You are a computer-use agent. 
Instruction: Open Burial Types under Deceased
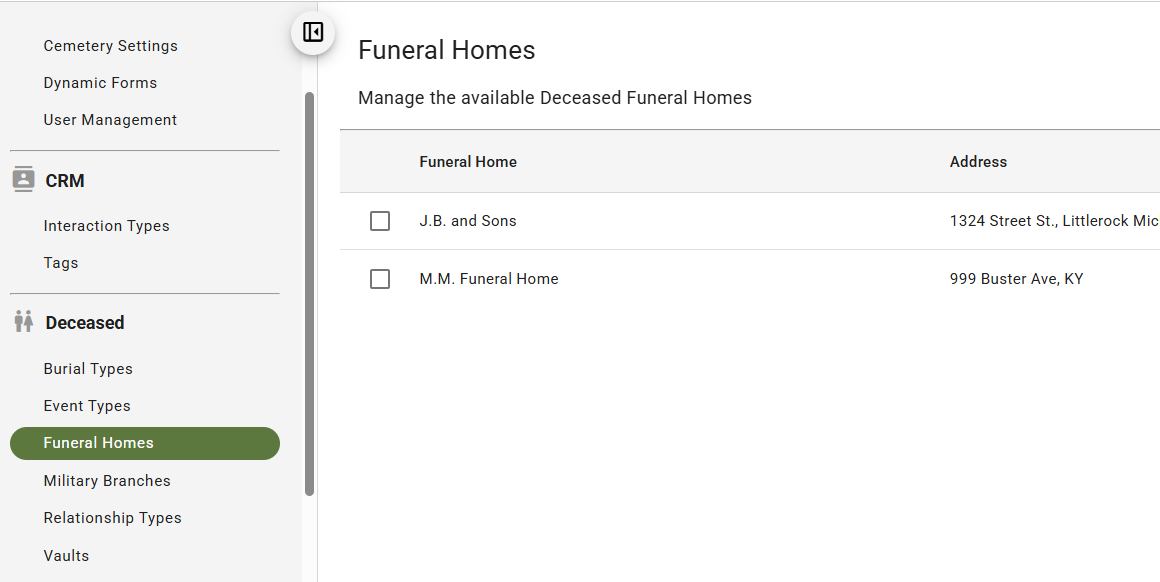(x=88, y=369)
